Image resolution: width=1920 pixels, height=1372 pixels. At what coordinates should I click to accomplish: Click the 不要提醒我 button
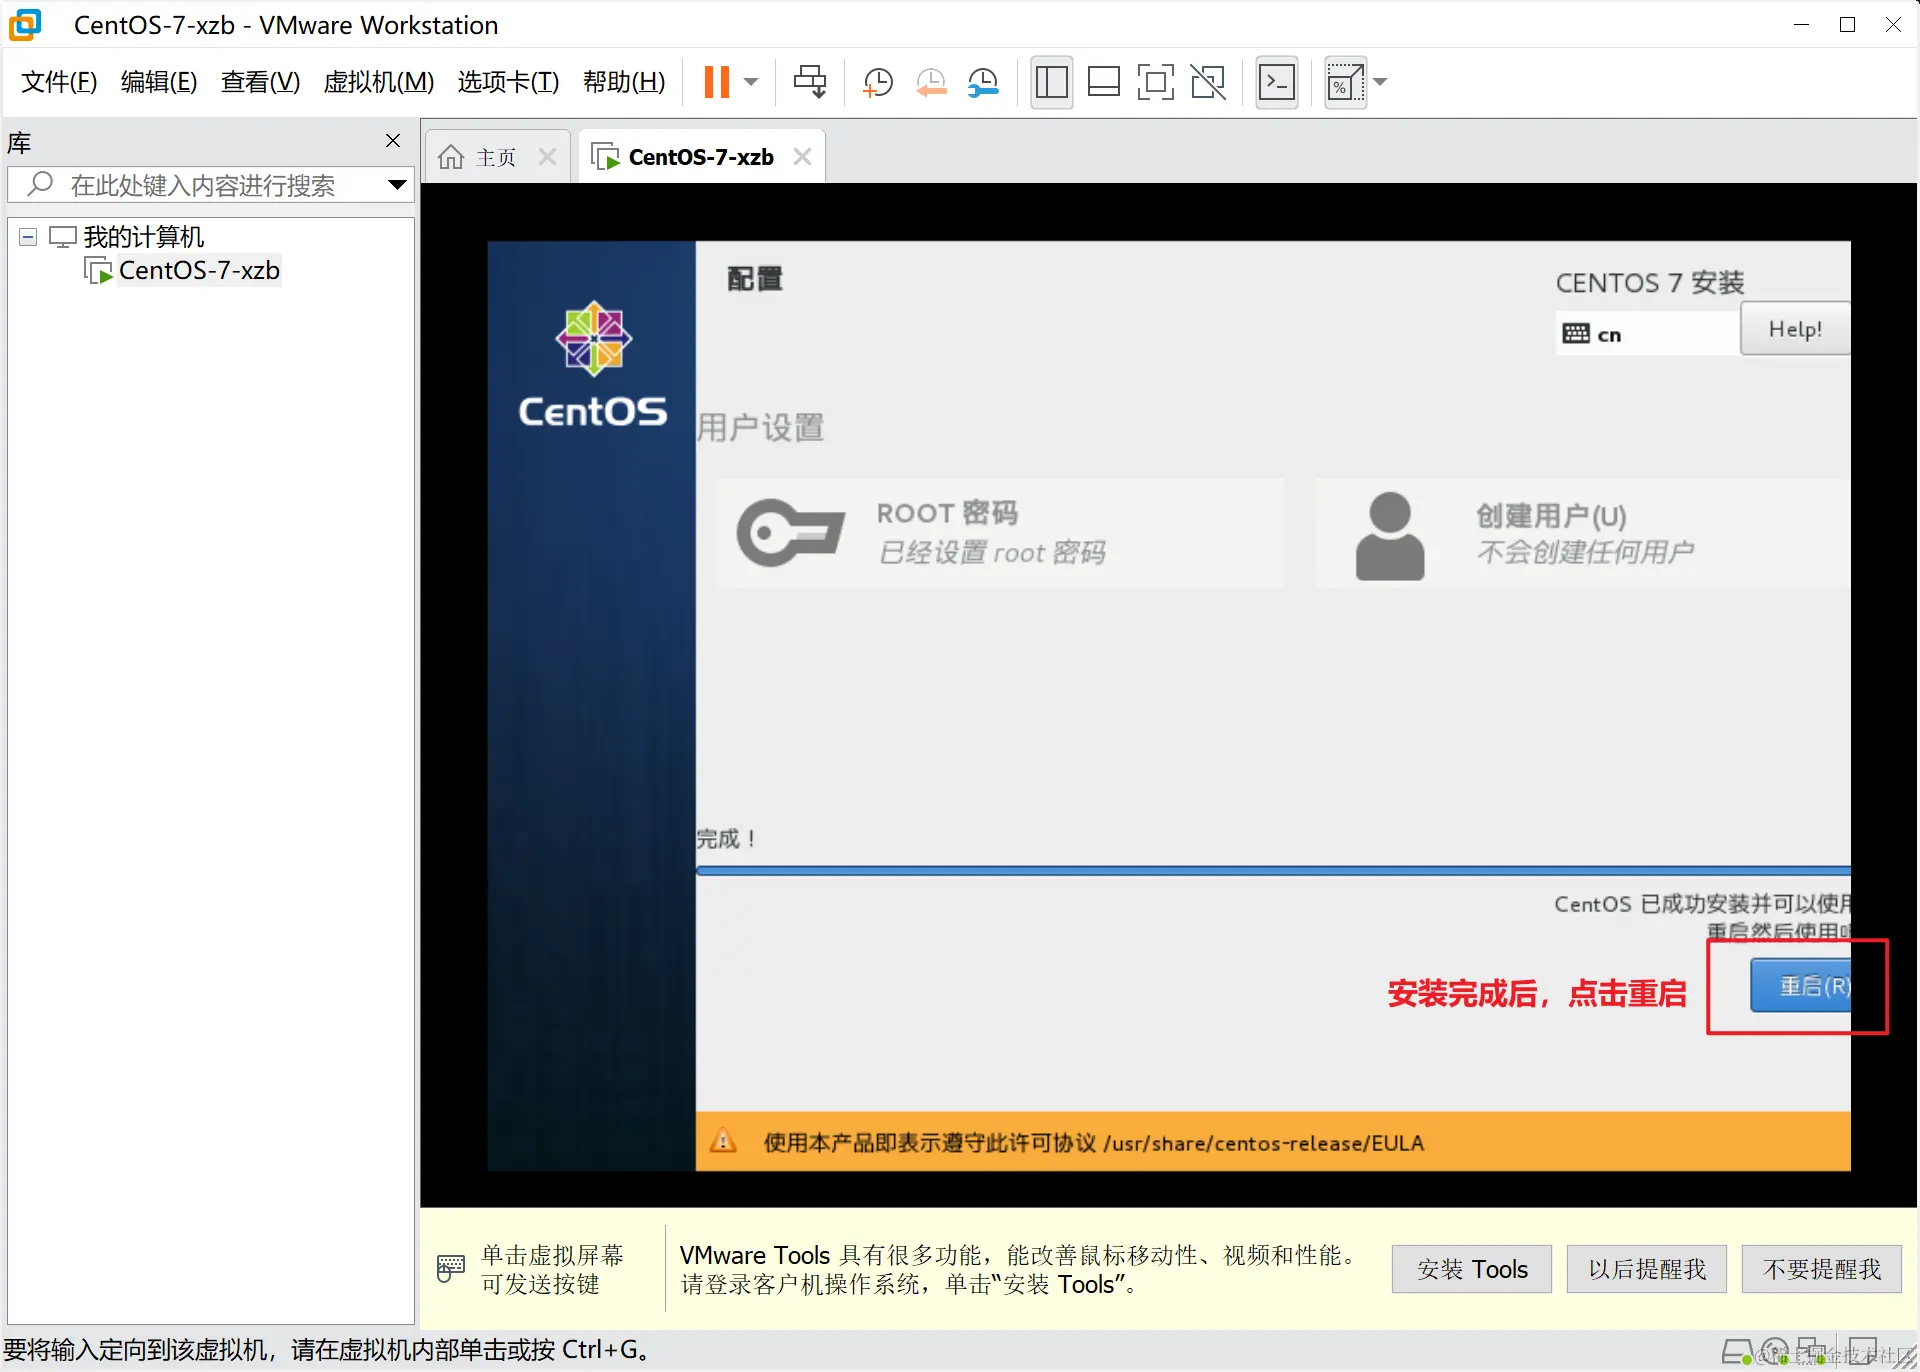click(x=1821, y=1269)
